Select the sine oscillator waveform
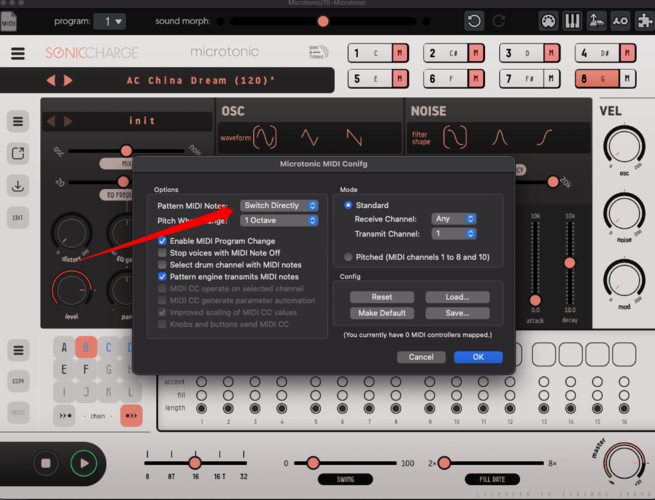The height and width of the screenshot is (500, 655). tap(265, 137)
